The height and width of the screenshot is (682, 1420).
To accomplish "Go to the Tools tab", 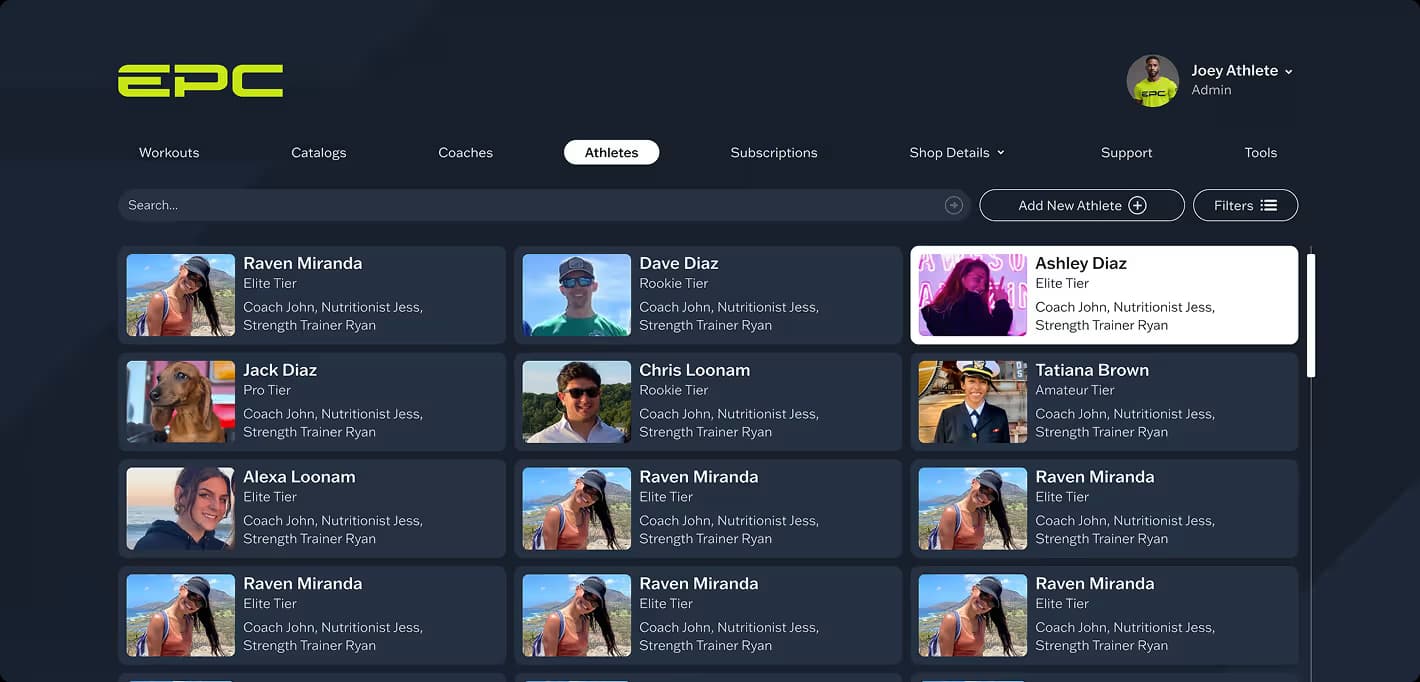I will [x=1261, y=153].
